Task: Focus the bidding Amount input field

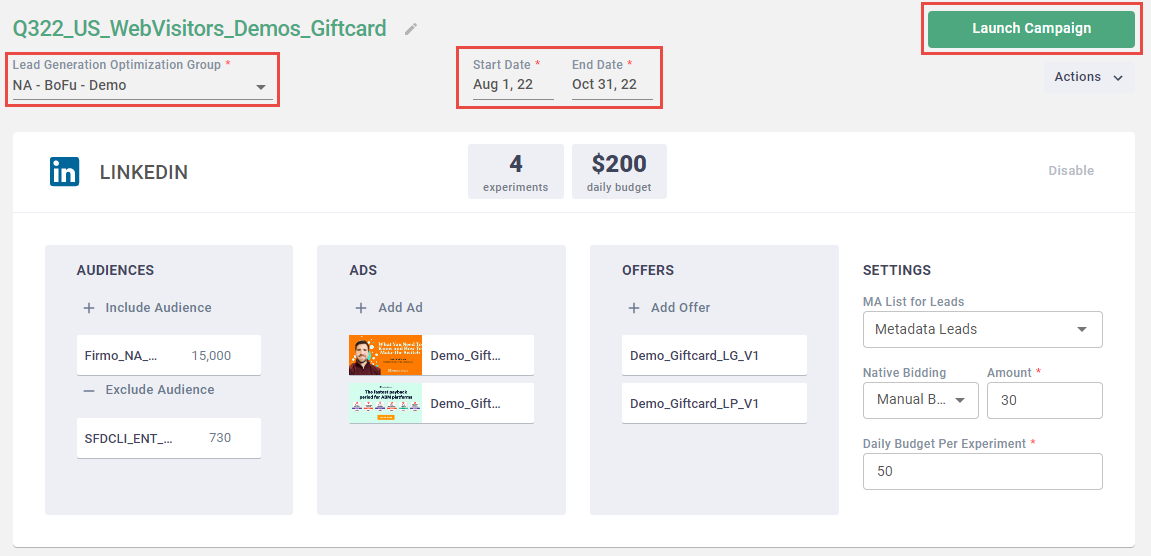Action: 1043,400
